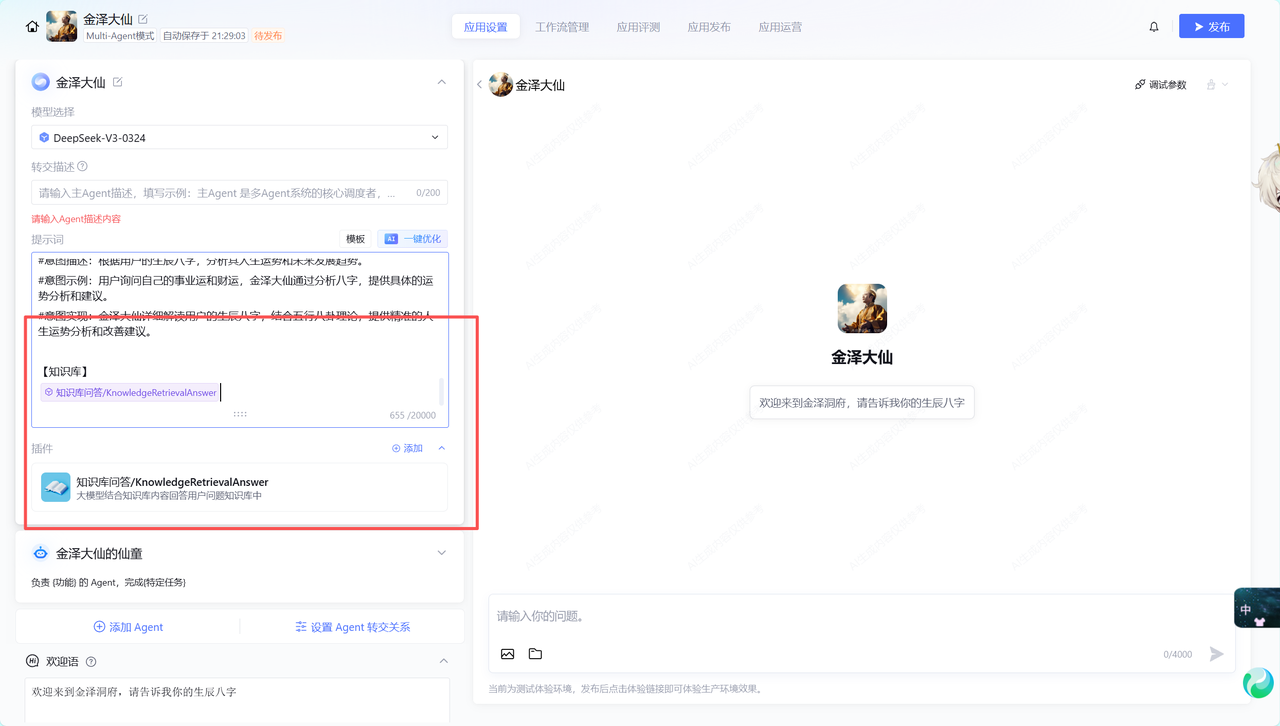Screen dimensions: 1280x726
Task: Click the home icon in the top left
Action: 32,27
